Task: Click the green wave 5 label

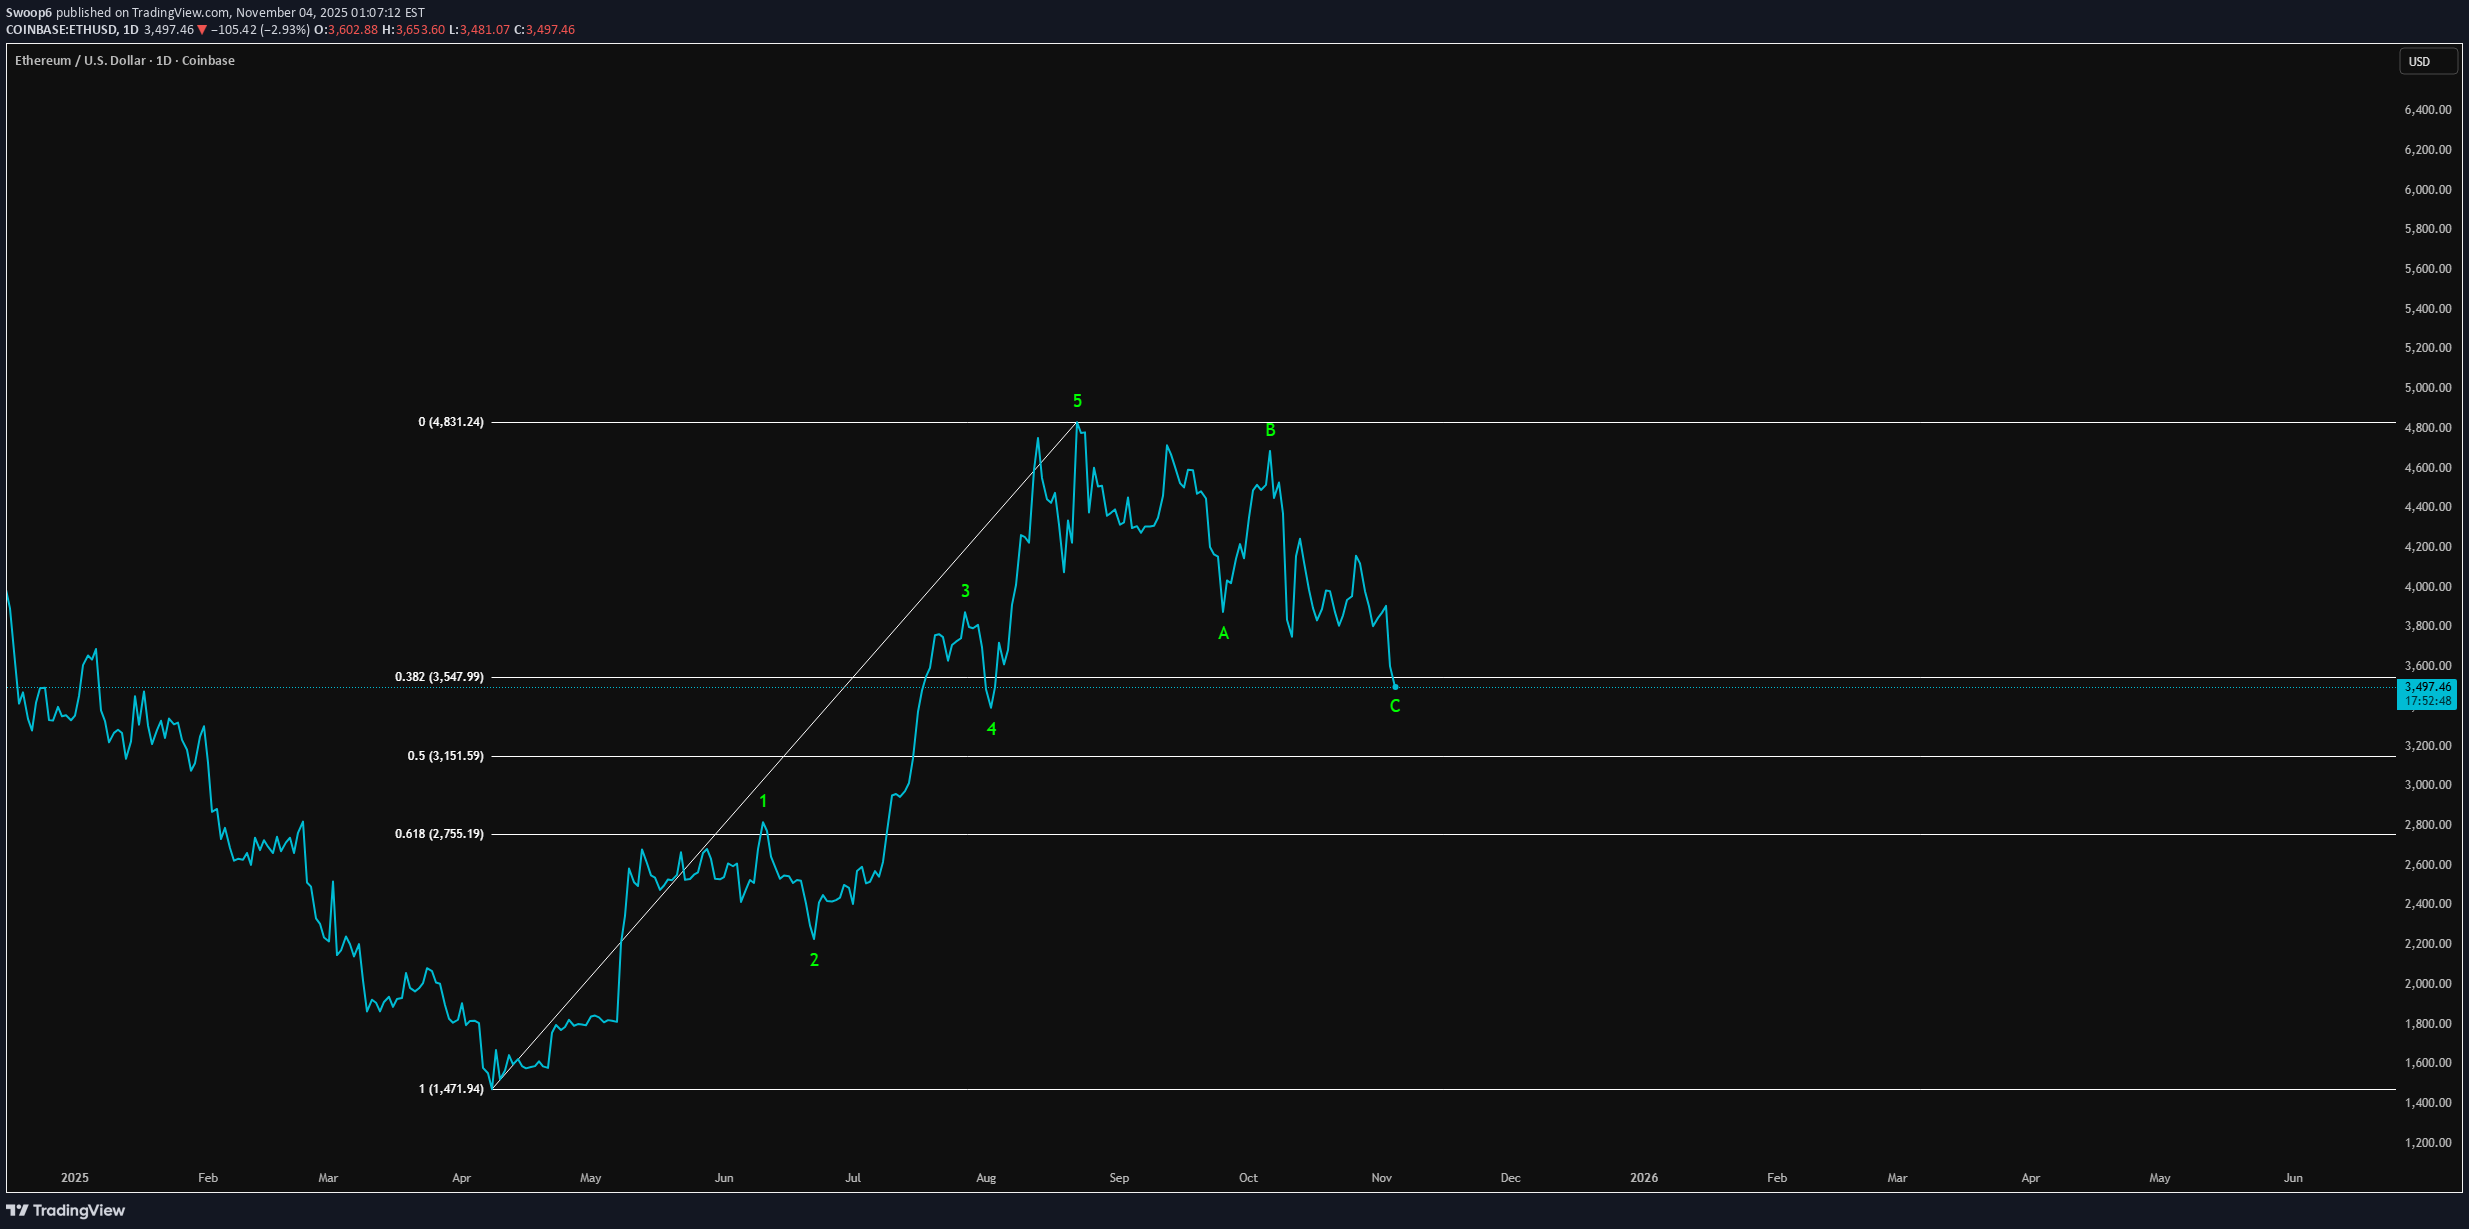Action: [x=1077, y=401]
